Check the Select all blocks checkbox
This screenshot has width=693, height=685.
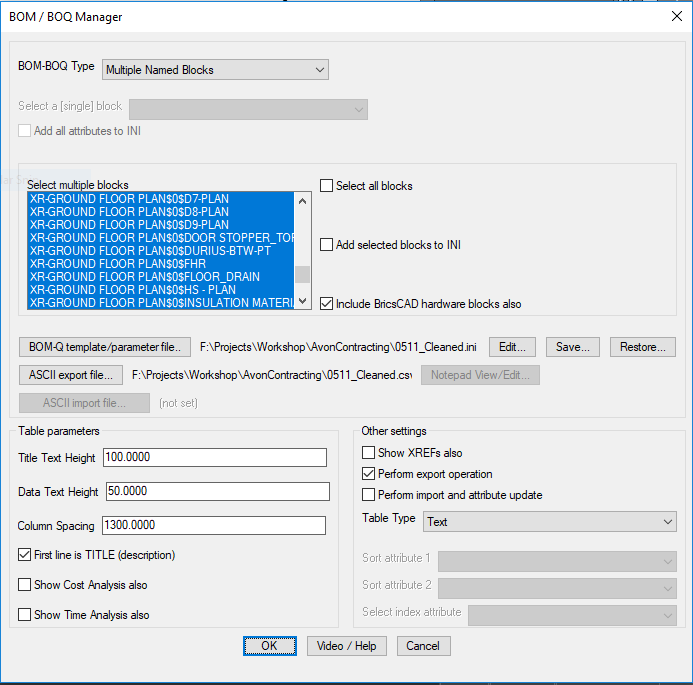(x=327, y=186)
